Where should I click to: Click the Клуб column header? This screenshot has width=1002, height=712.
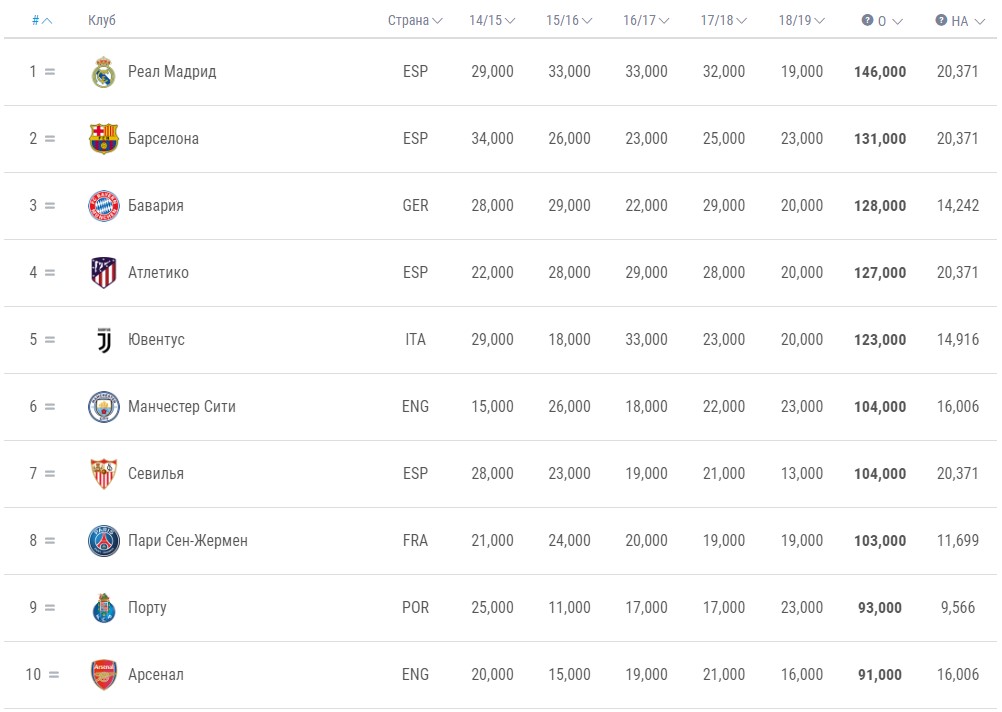tap(102, 20)
